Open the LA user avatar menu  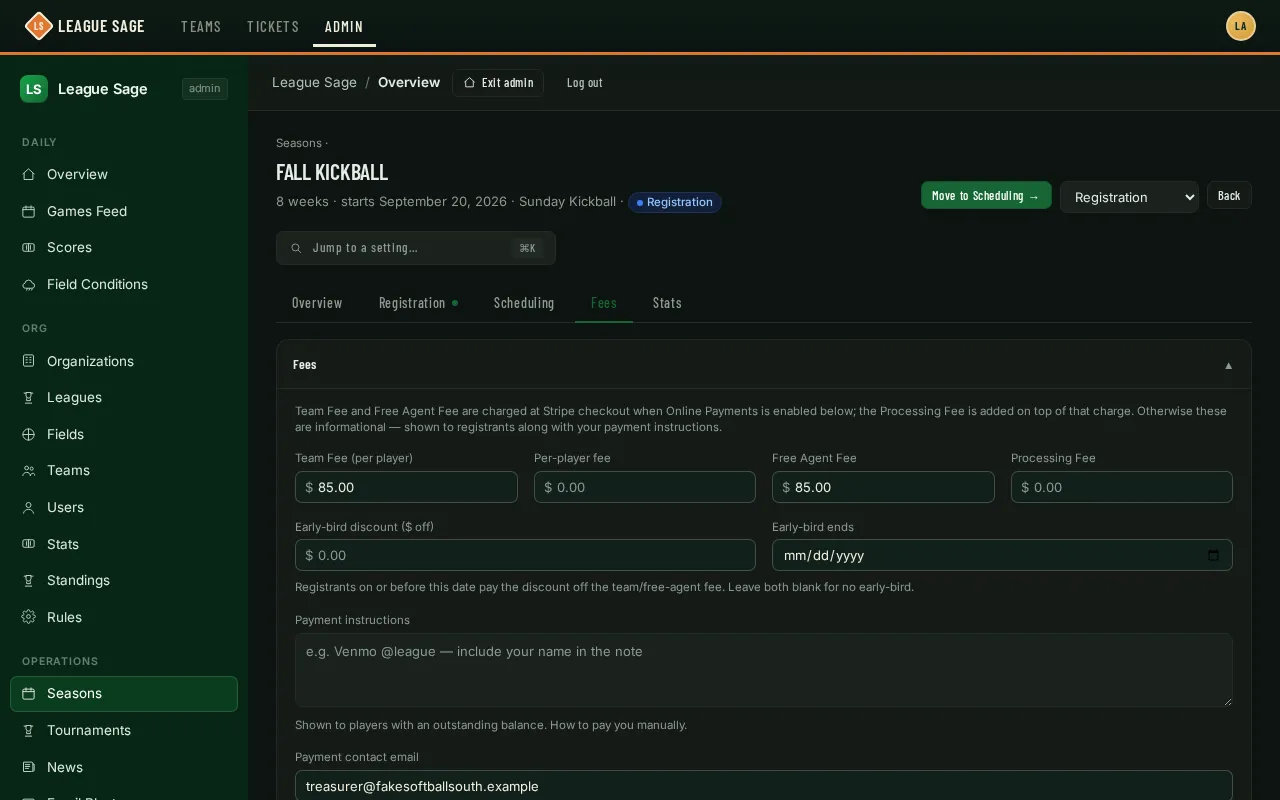point(1241,26)
